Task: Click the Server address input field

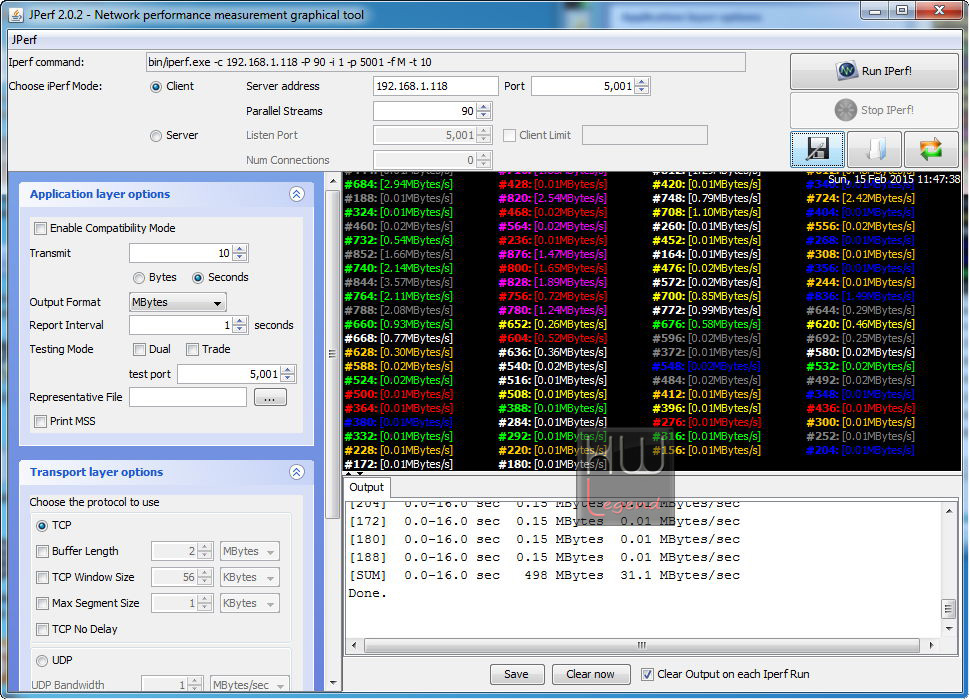Action: click(436, 87)
